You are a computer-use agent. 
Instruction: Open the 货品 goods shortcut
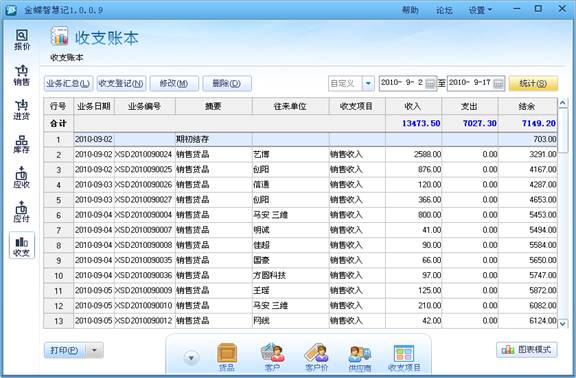click(x=227, y=356)
